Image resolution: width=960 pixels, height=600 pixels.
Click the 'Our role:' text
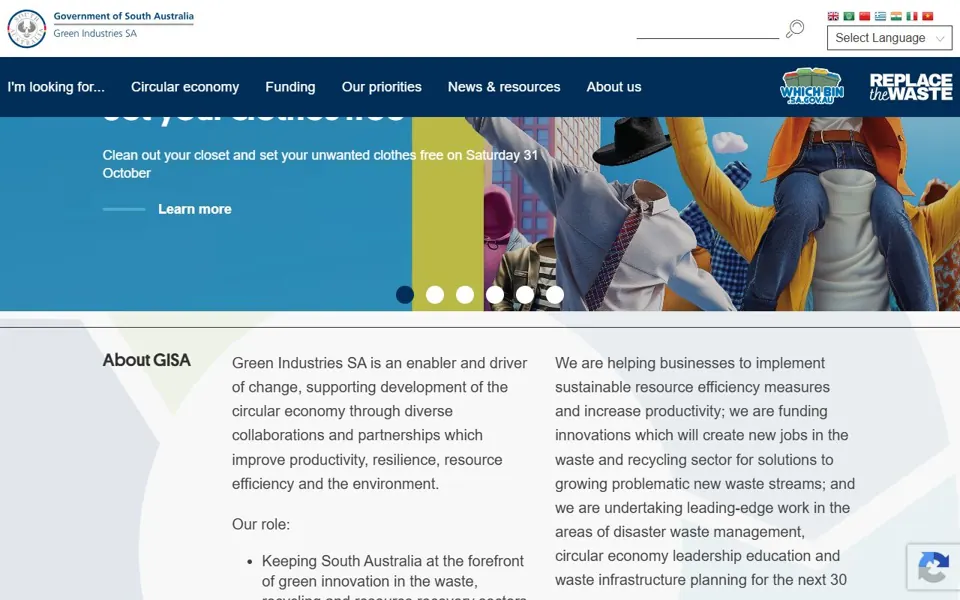coord(261,525)
